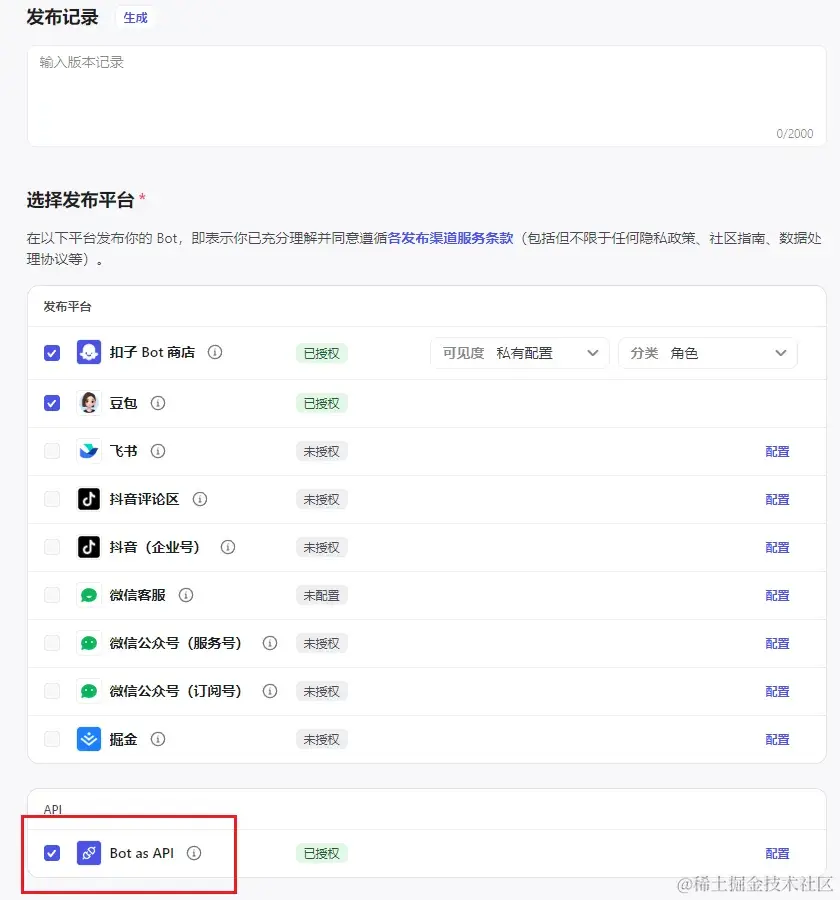Click the 选择发布平台 heading

point(80,200)
